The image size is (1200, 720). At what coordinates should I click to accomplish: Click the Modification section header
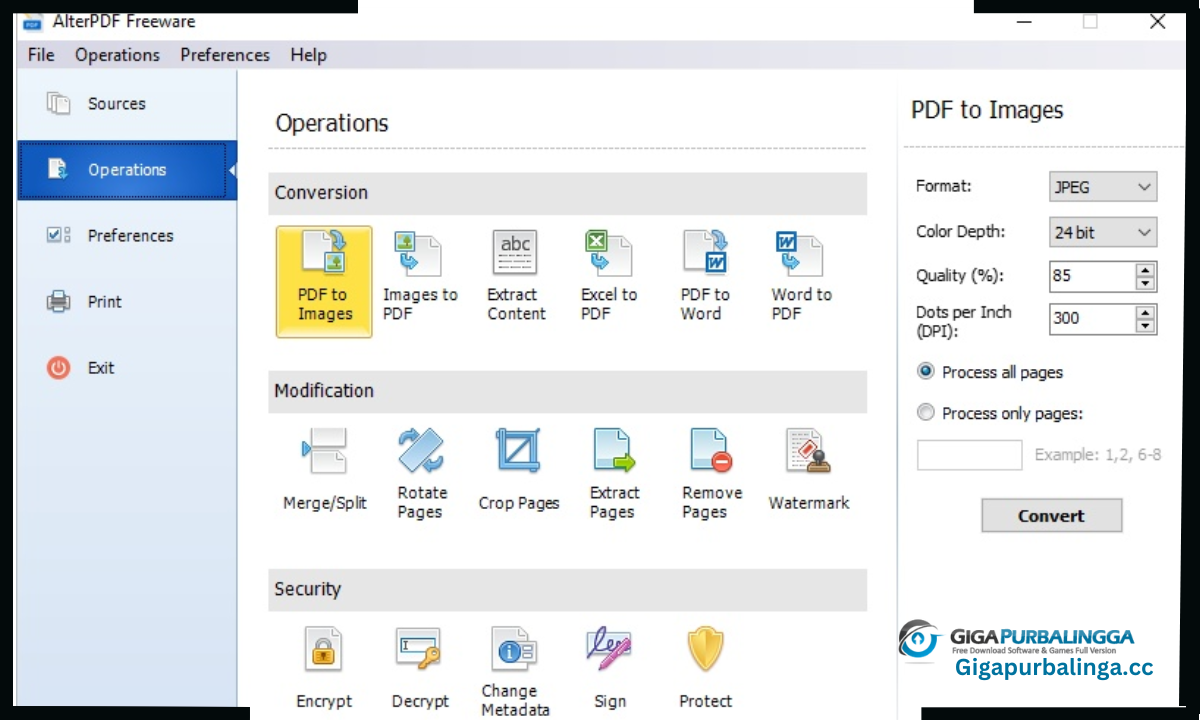click(567, 391)
